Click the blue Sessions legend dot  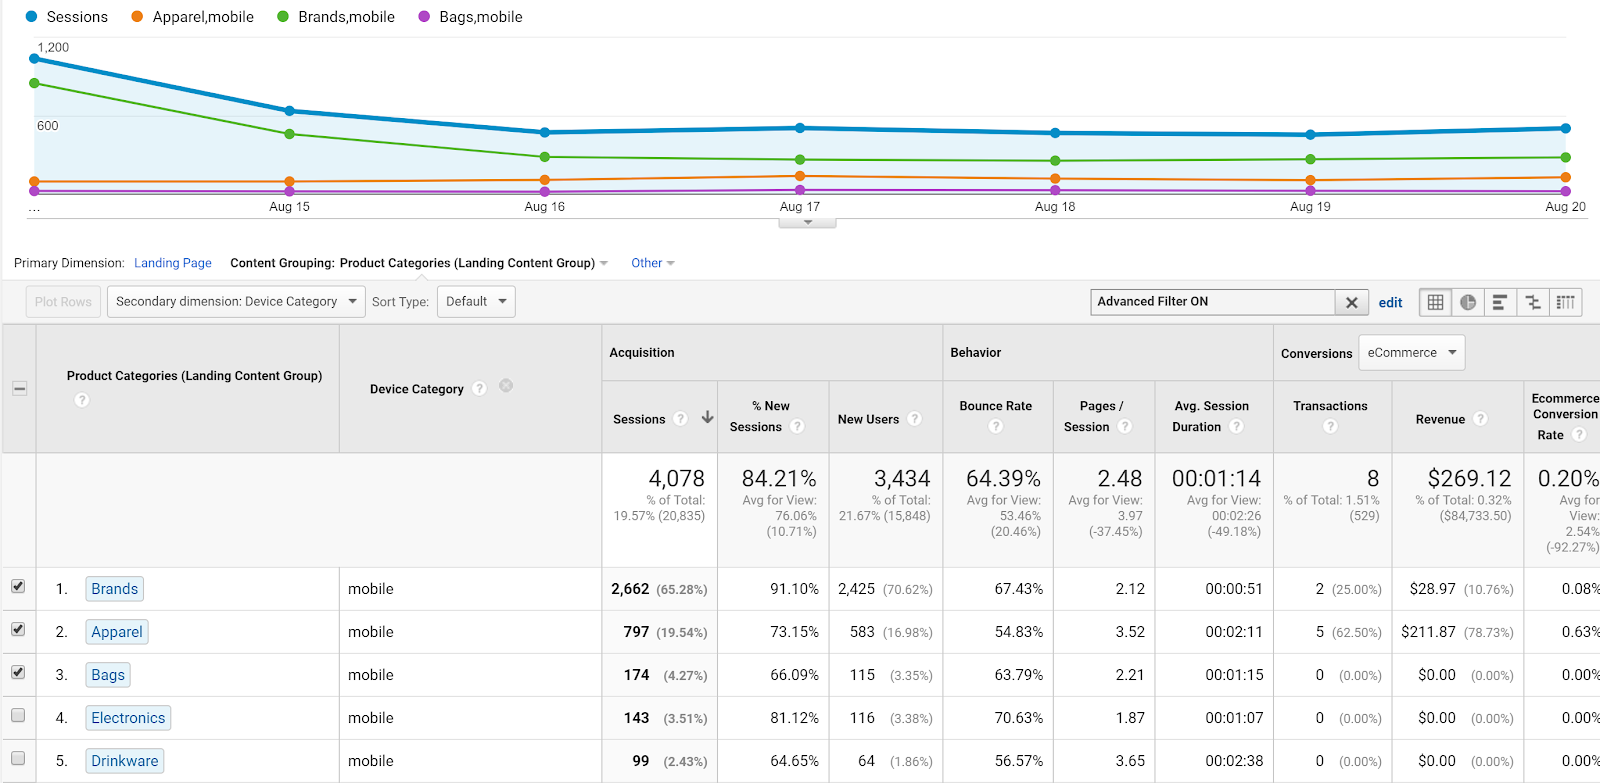tap(31, 17)
